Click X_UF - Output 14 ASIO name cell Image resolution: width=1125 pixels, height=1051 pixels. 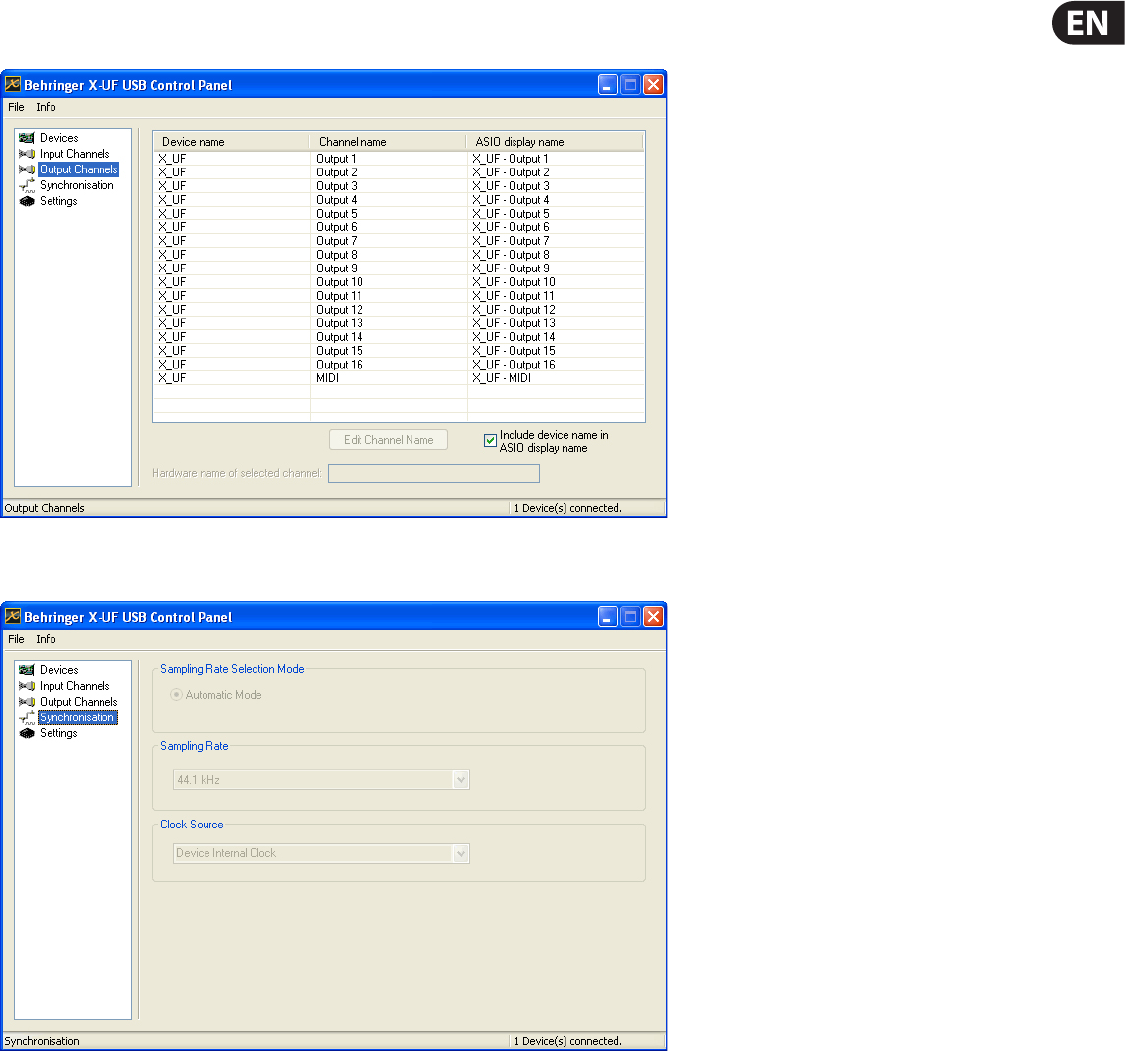click(x=514, y=337)
